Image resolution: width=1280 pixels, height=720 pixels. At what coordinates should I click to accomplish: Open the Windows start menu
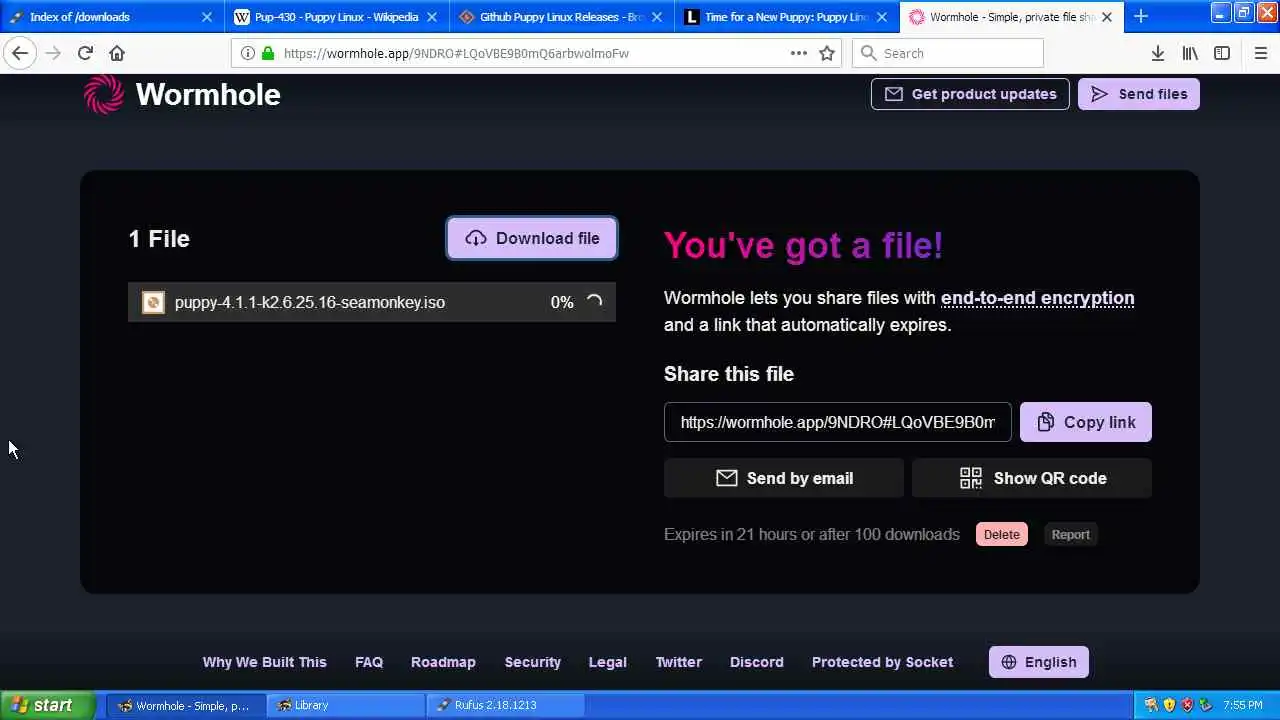click(x=48, y=705)
